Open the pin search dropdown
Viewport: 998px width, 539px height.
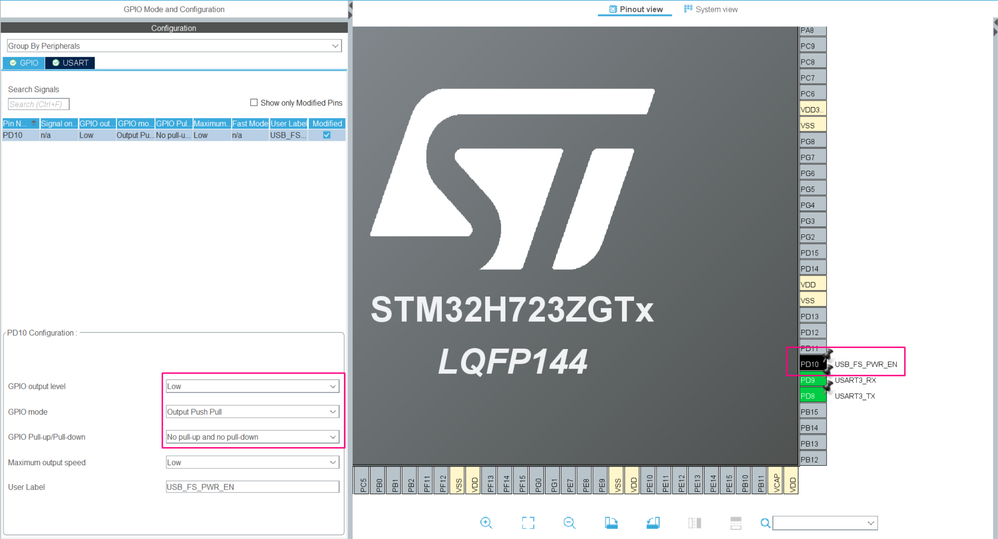[870, 523]
